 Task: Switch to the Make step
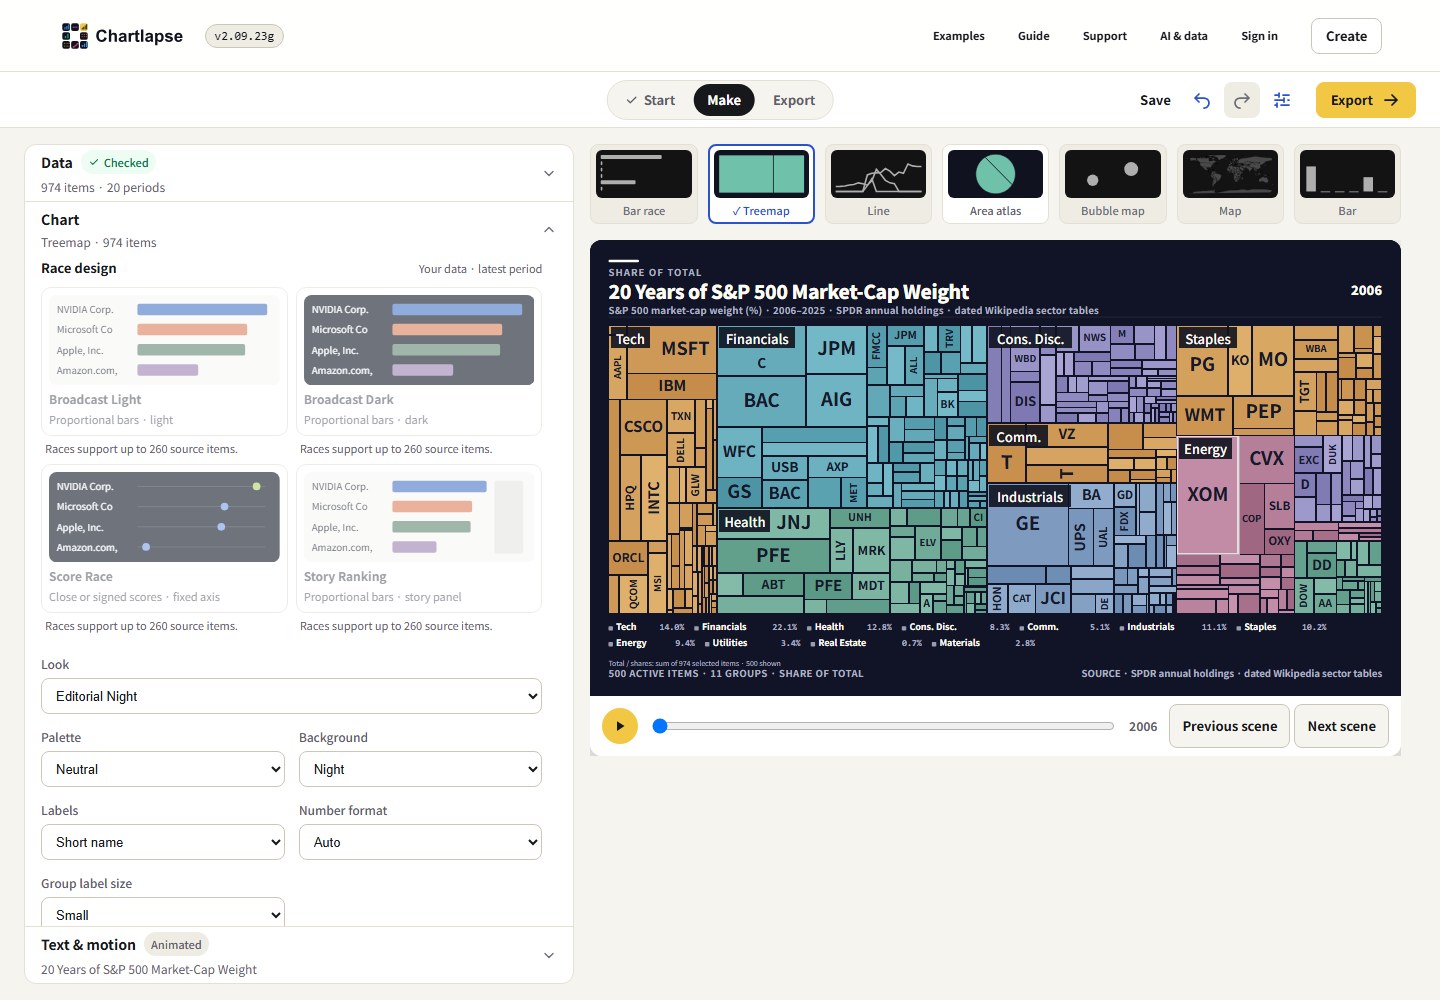click(724, 100)
